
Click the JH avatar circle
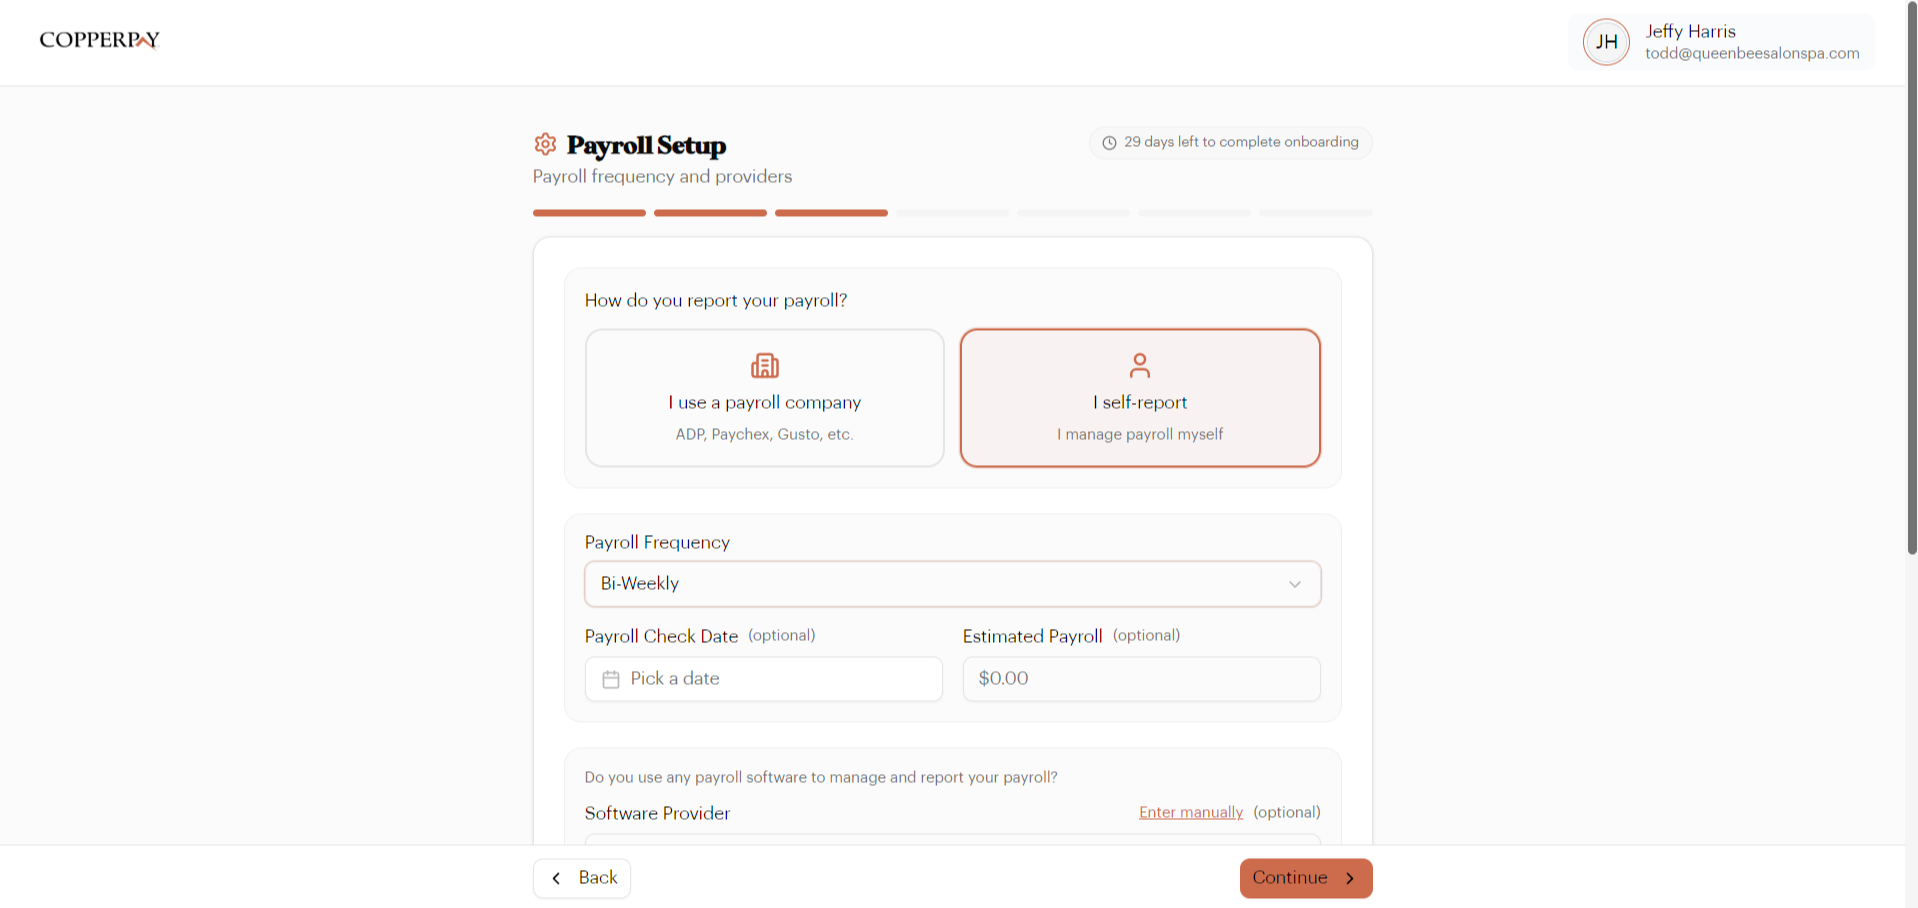pyautogui.click(x=1605, y=42)
